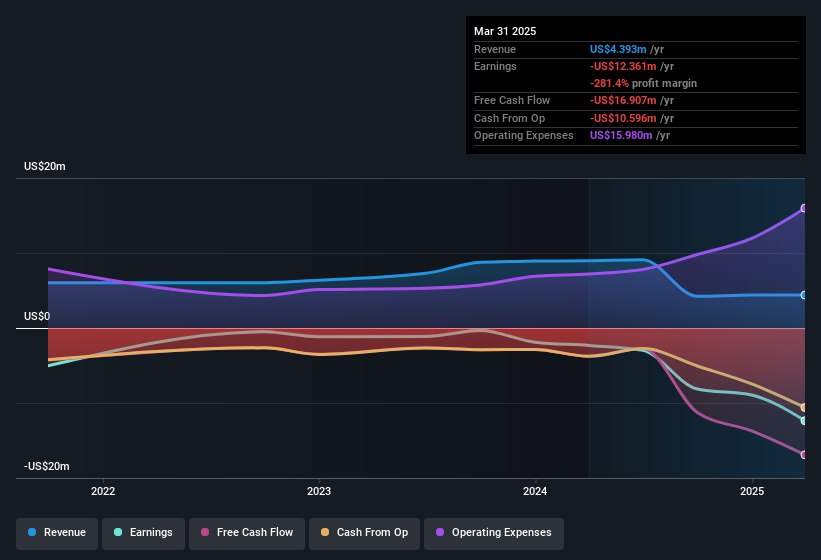Click the 2023 x-axis label
Screen dimensions: 821x560
[319, 491]
